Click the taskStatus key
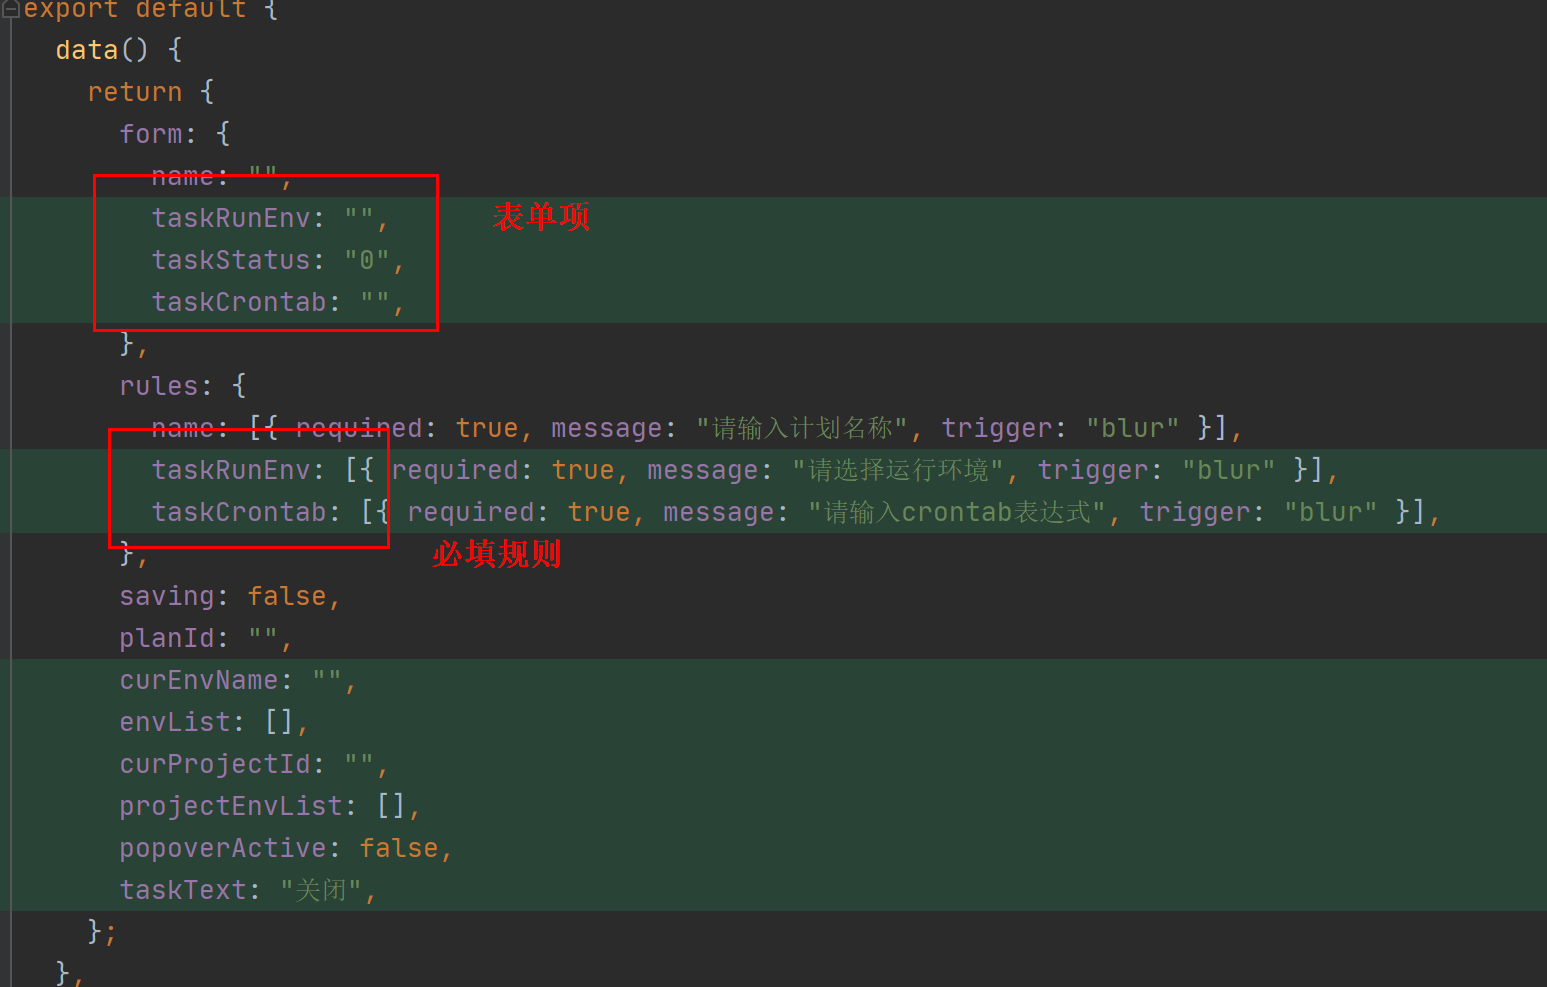Image resolution: width=1547 pixels, height=987 pixels. [x=231, y=260]
